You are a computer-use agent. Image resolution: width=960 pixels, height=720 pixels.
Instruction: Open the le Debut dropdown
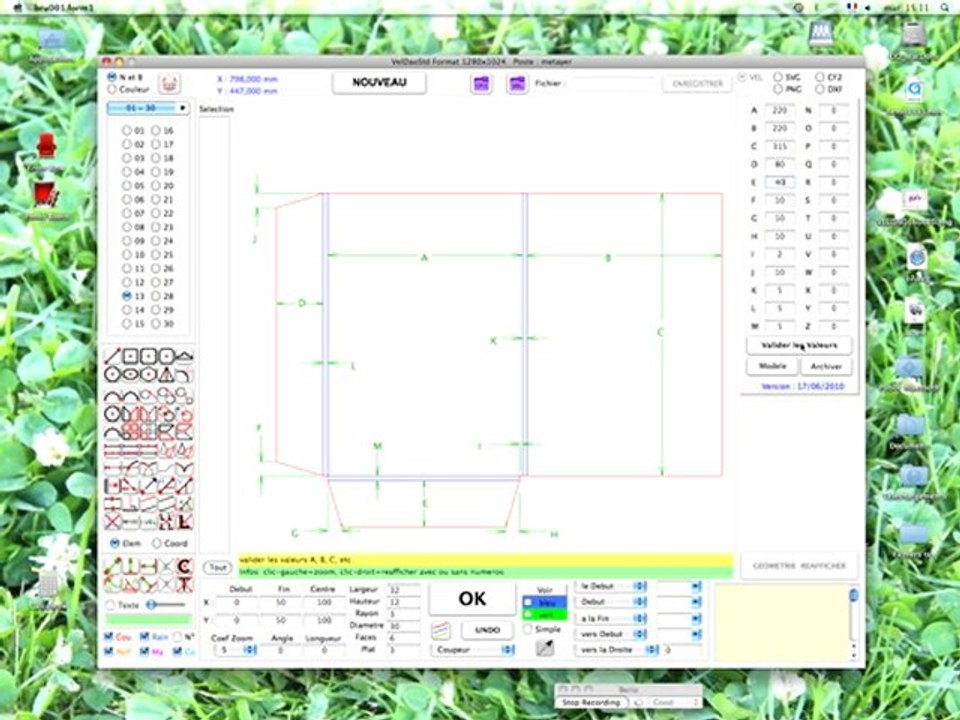tap(611, 587)
